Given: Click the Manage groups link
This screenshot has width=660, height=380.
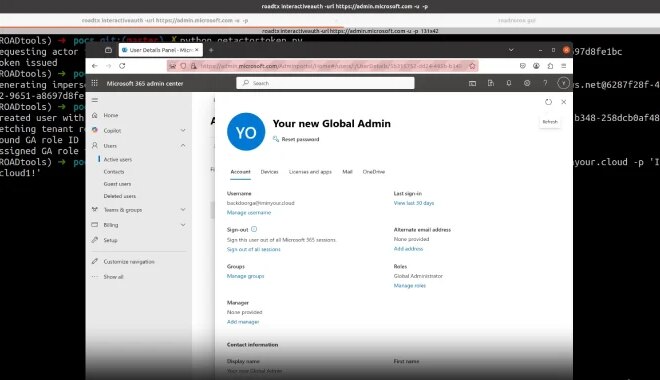Looking at the screenshot, I should (x=245, y=276).
